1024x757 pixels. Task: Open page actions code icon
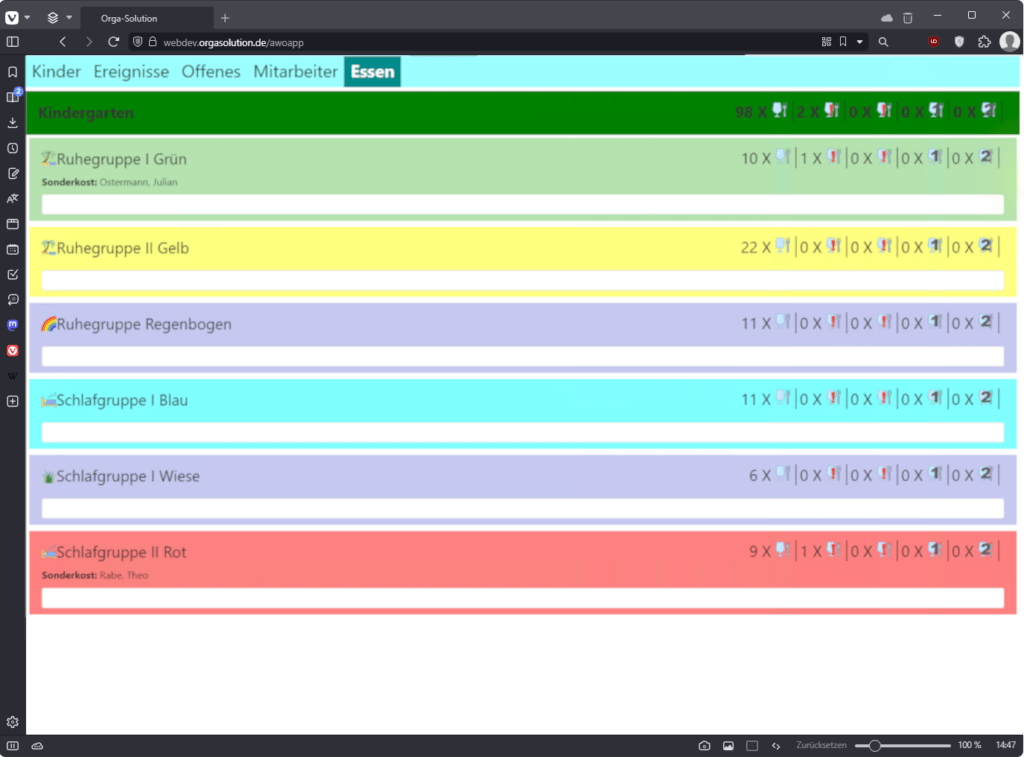point(776,745)
